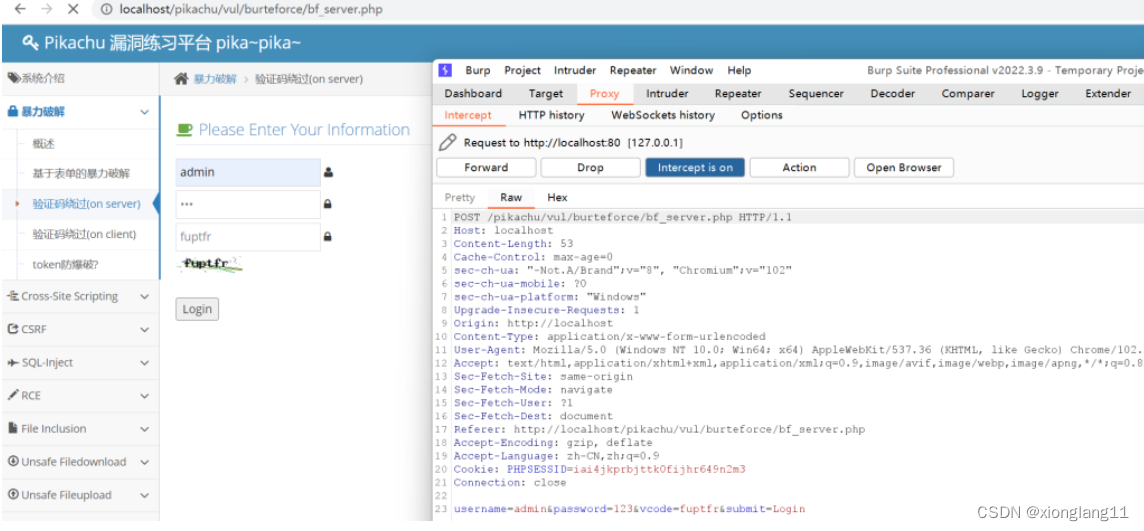Expand the File Inclusion section chevron
Screen dimensions: 1144x531
pyautogui.click(x=144, y=429)
